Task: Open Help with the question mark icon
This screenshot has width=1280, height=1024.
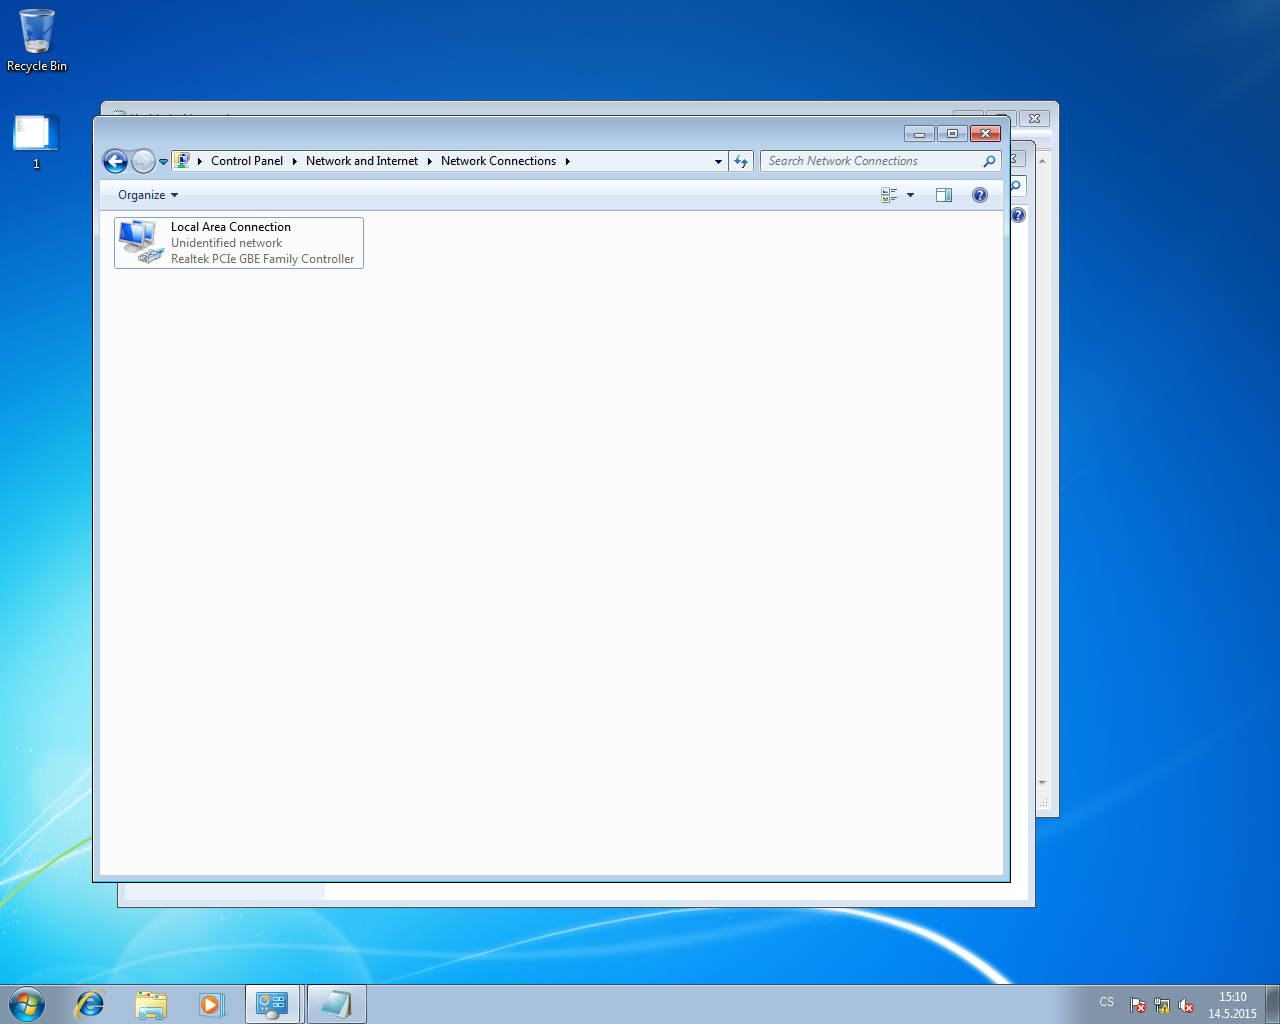Action: click(979, 195)
